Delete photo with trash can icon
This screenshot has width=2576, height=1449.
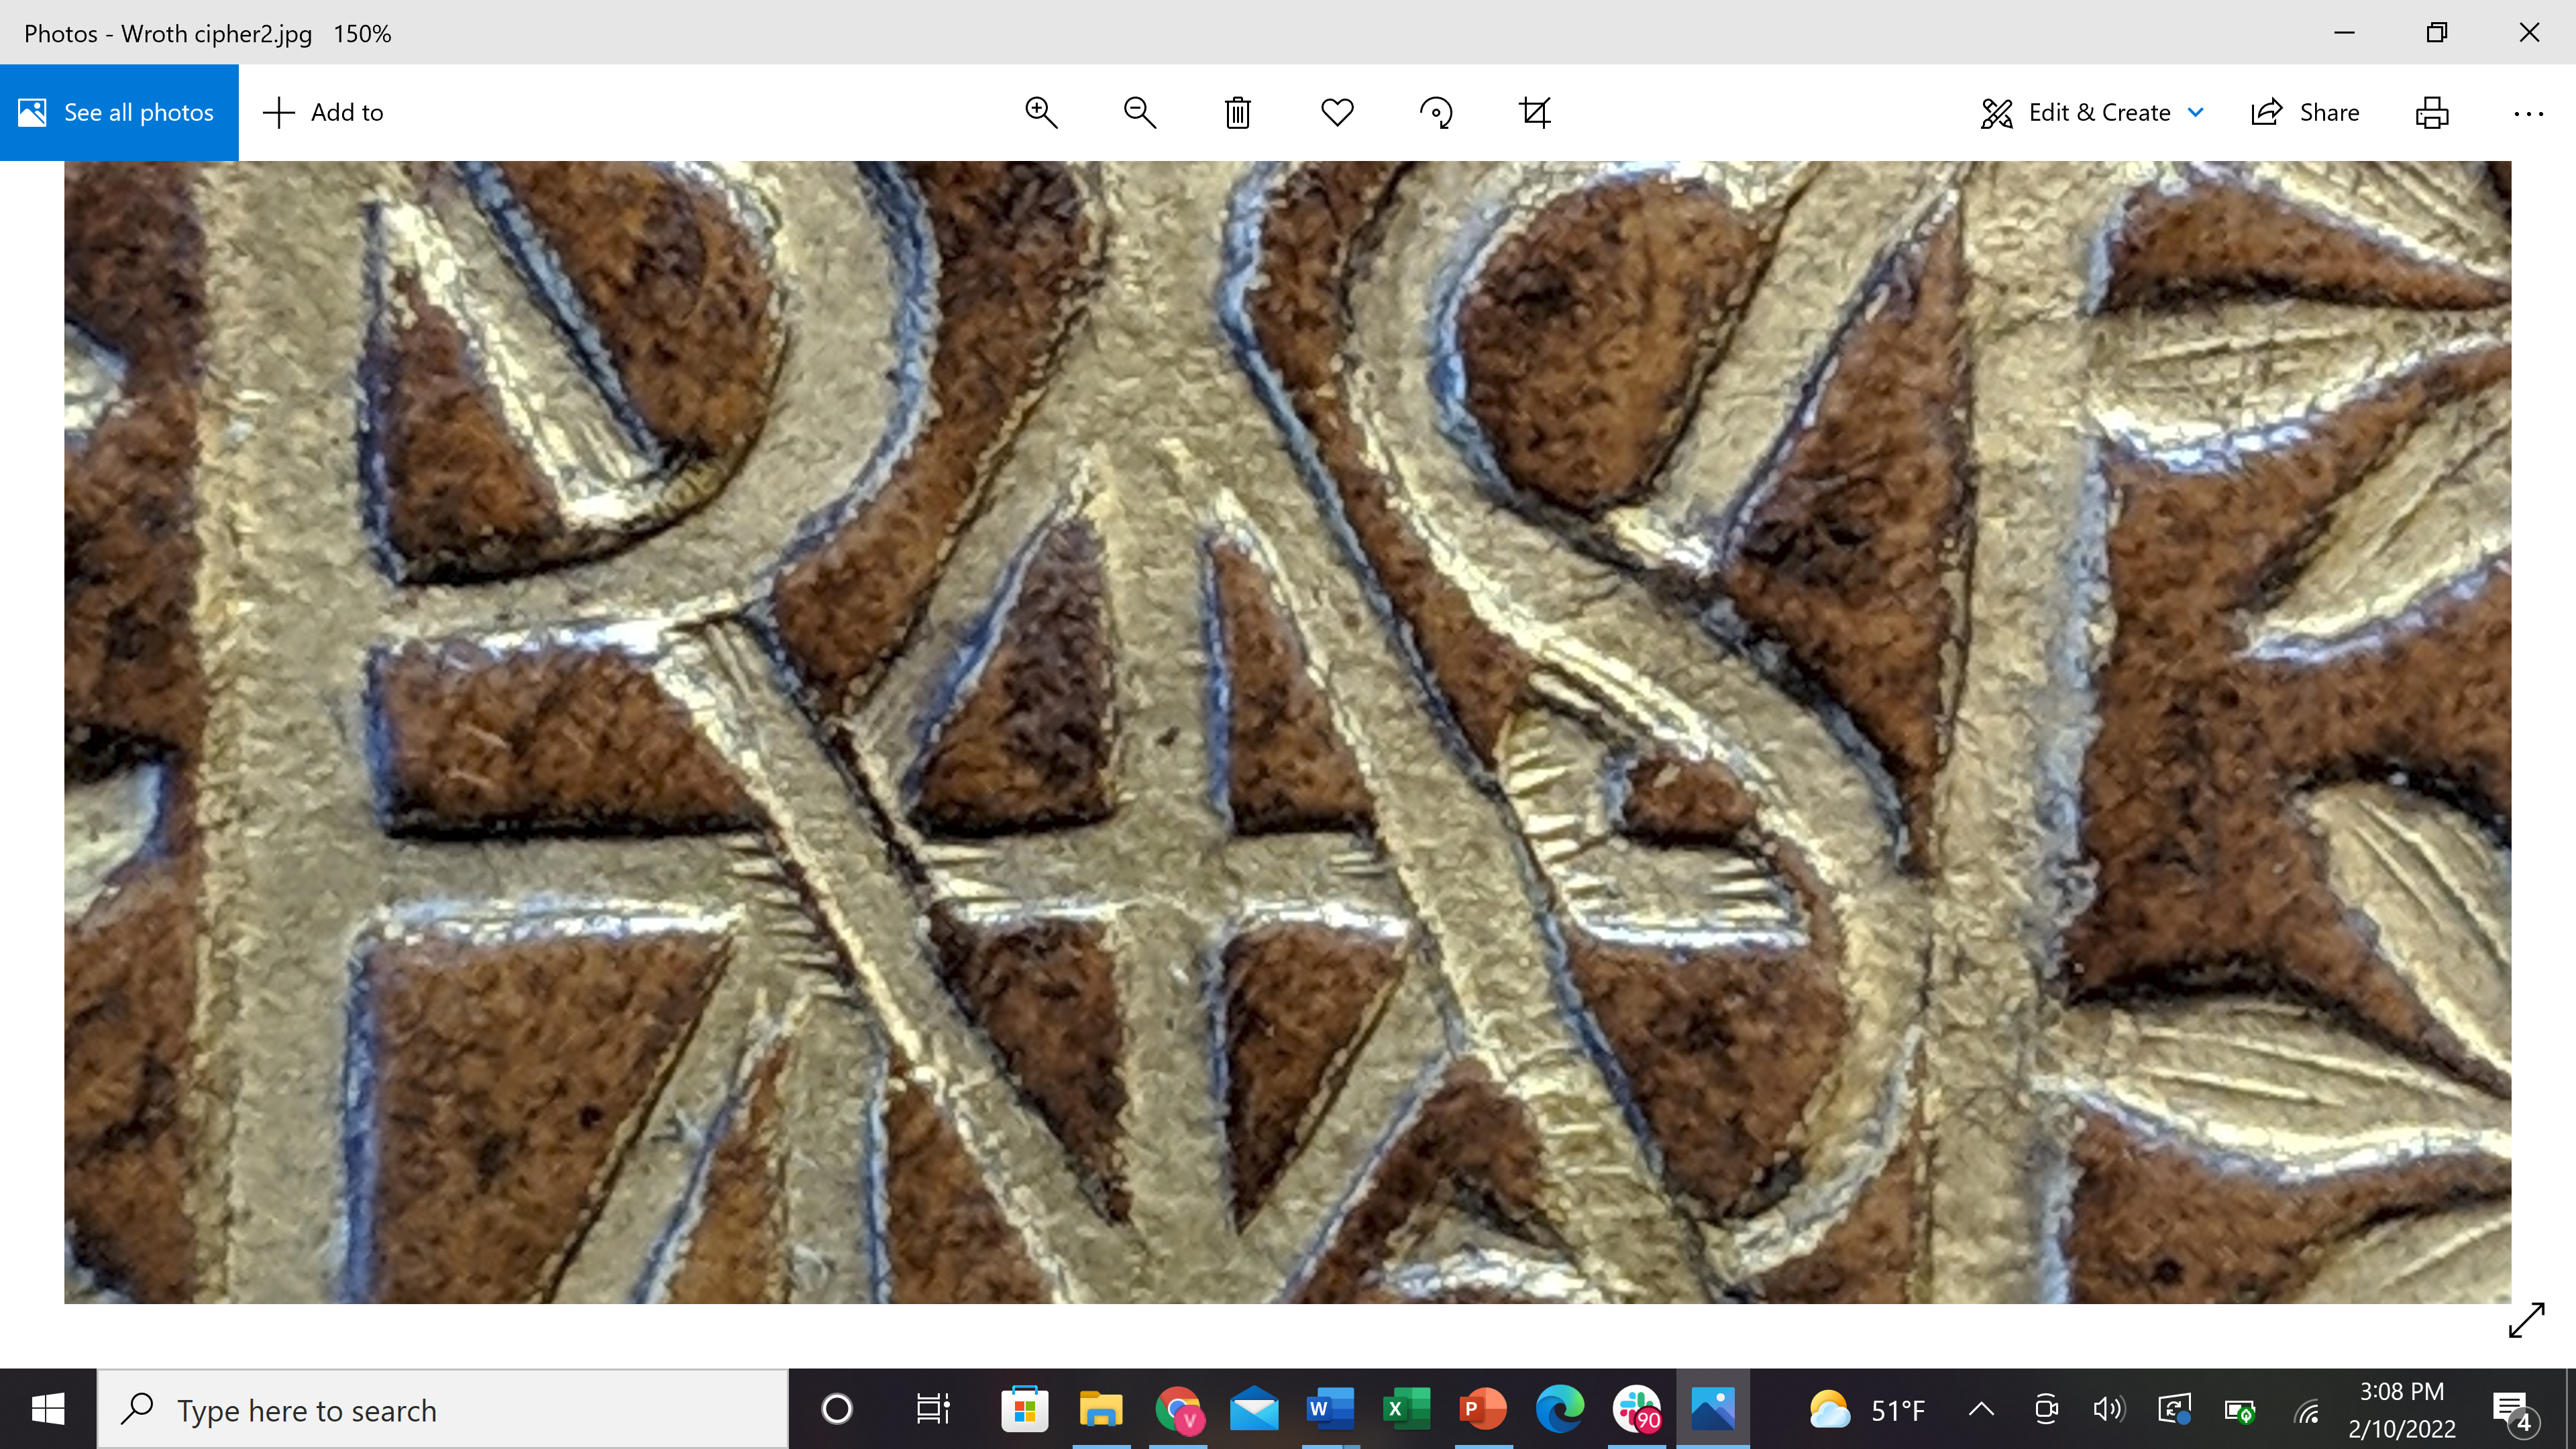1238,112
